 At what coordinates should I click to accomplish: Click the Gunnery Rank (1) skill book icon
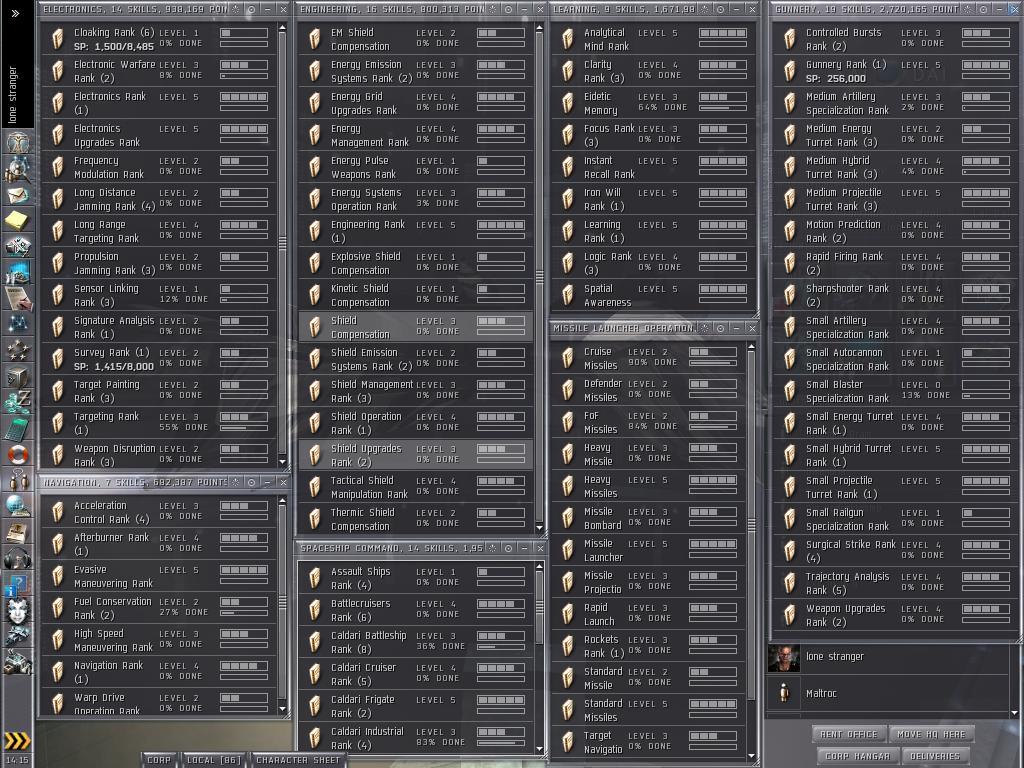[x=790, y=71]
